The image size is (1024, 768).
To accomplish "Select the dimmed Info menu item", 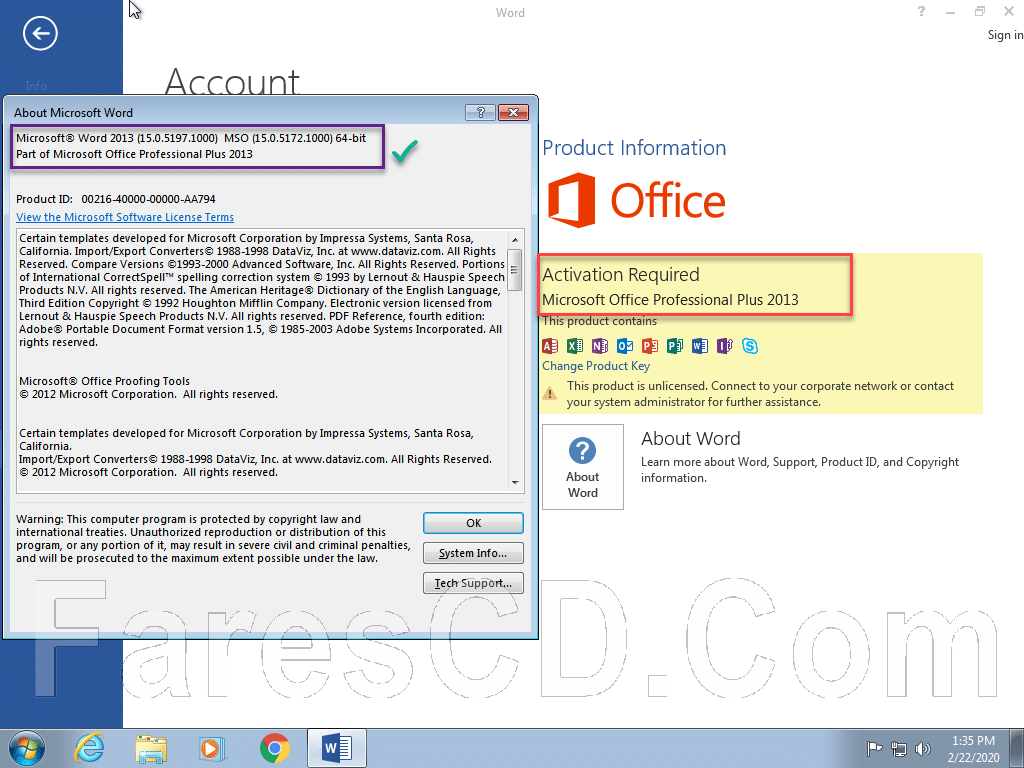I will [x=36, y=86].
